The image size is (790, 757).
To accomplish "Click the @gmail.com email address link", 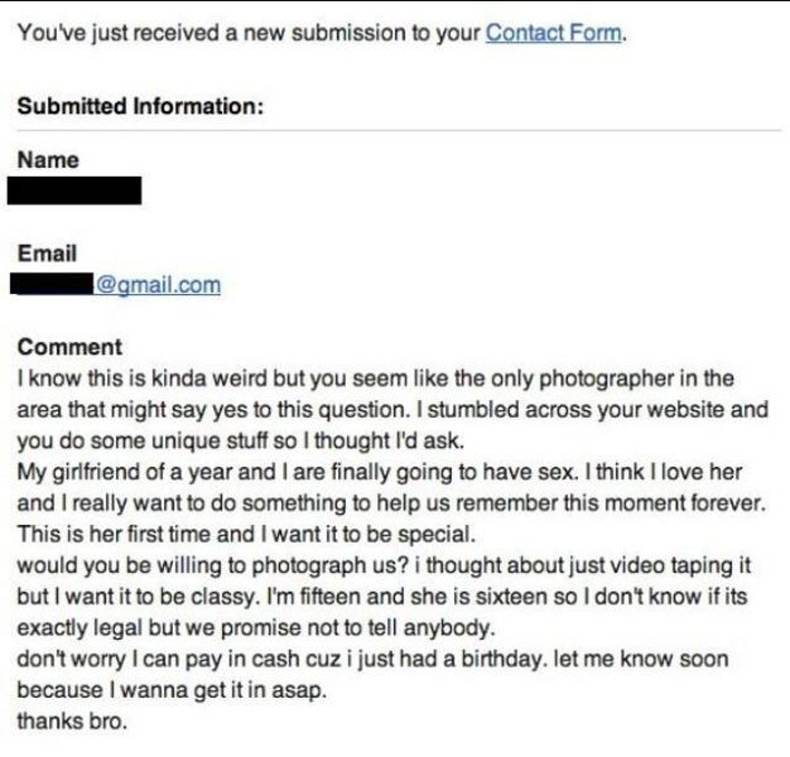I will coord(158,286).
